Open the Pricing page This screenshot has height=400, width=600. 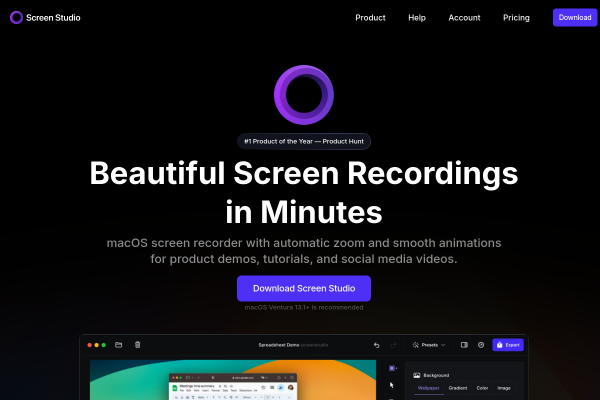(516, 18)
